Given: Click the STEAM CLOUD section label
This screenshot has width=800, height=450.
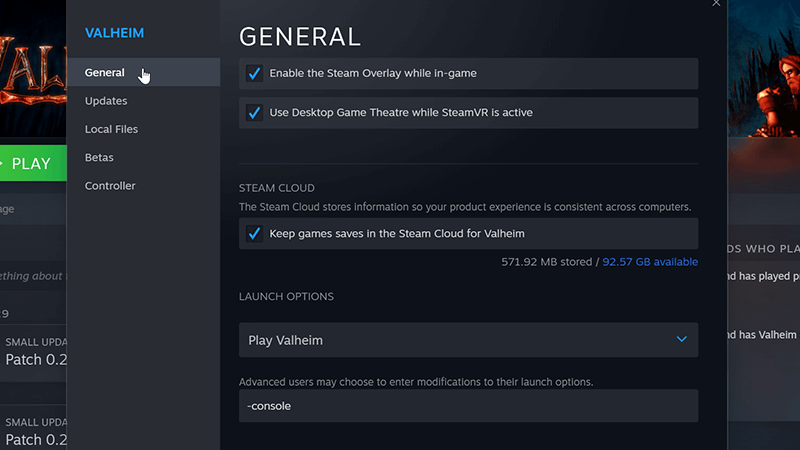Looking at the screenshot, I should coord(277,188).
